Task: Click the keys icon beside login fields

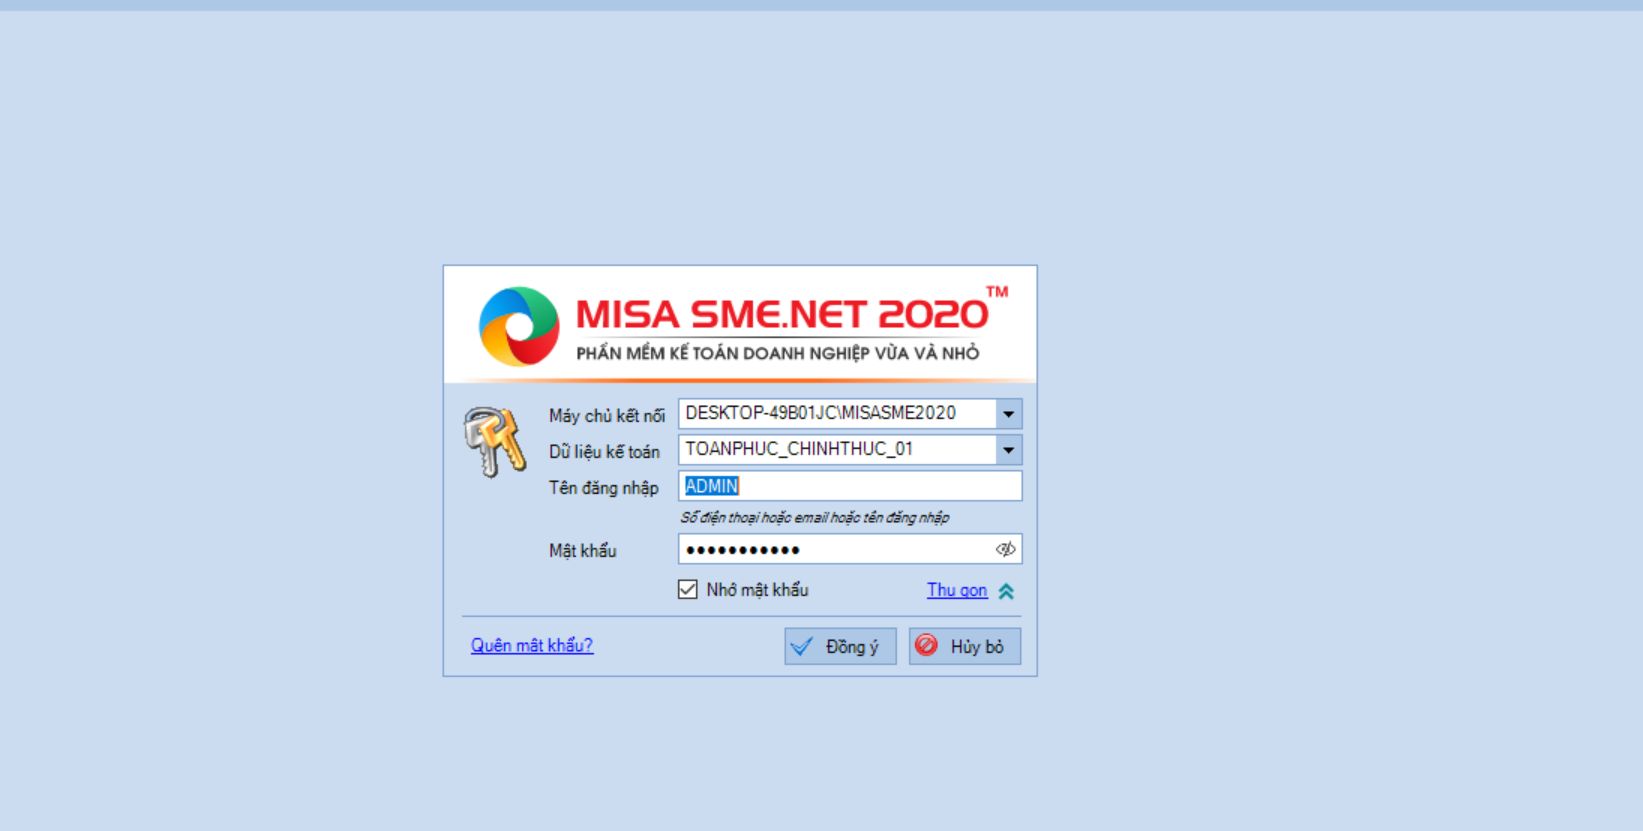Action: (x=494, y=441)
